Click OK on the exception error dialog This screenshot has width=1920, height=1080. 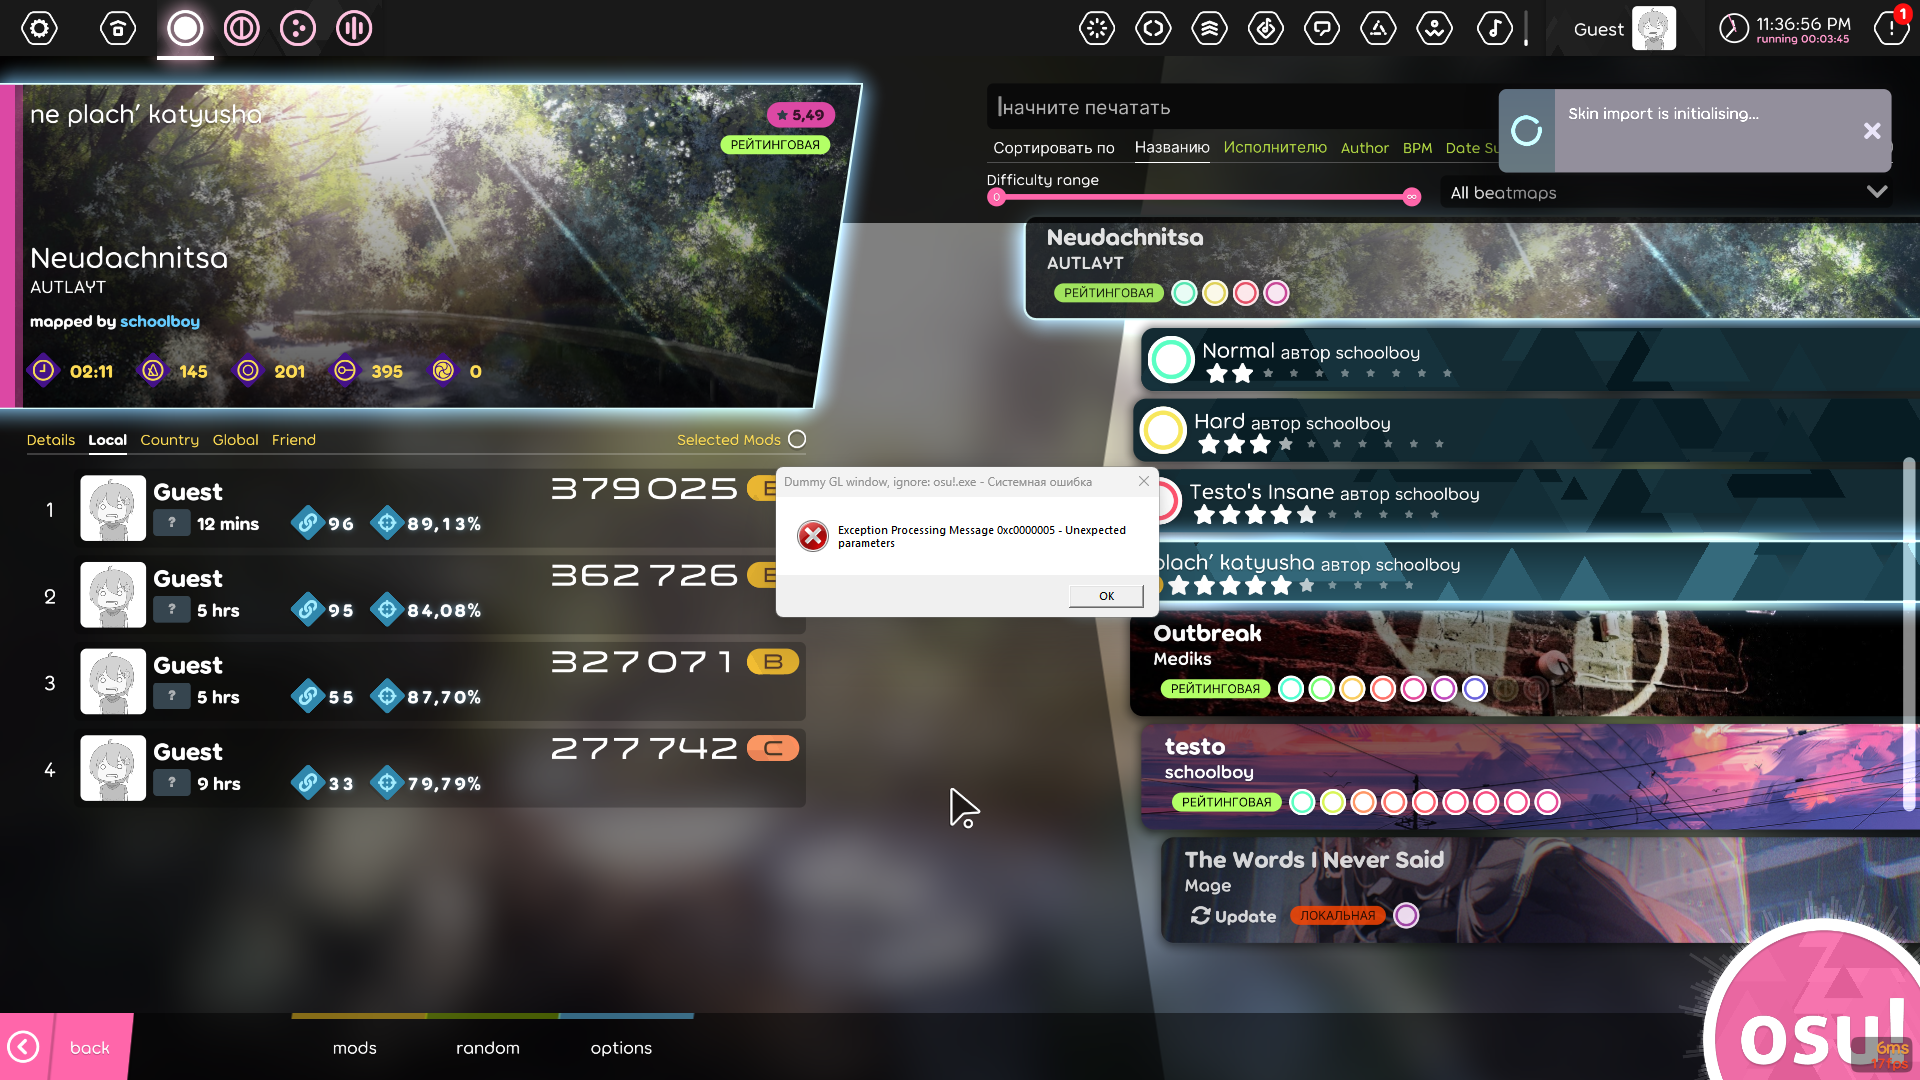point(1106,595)
